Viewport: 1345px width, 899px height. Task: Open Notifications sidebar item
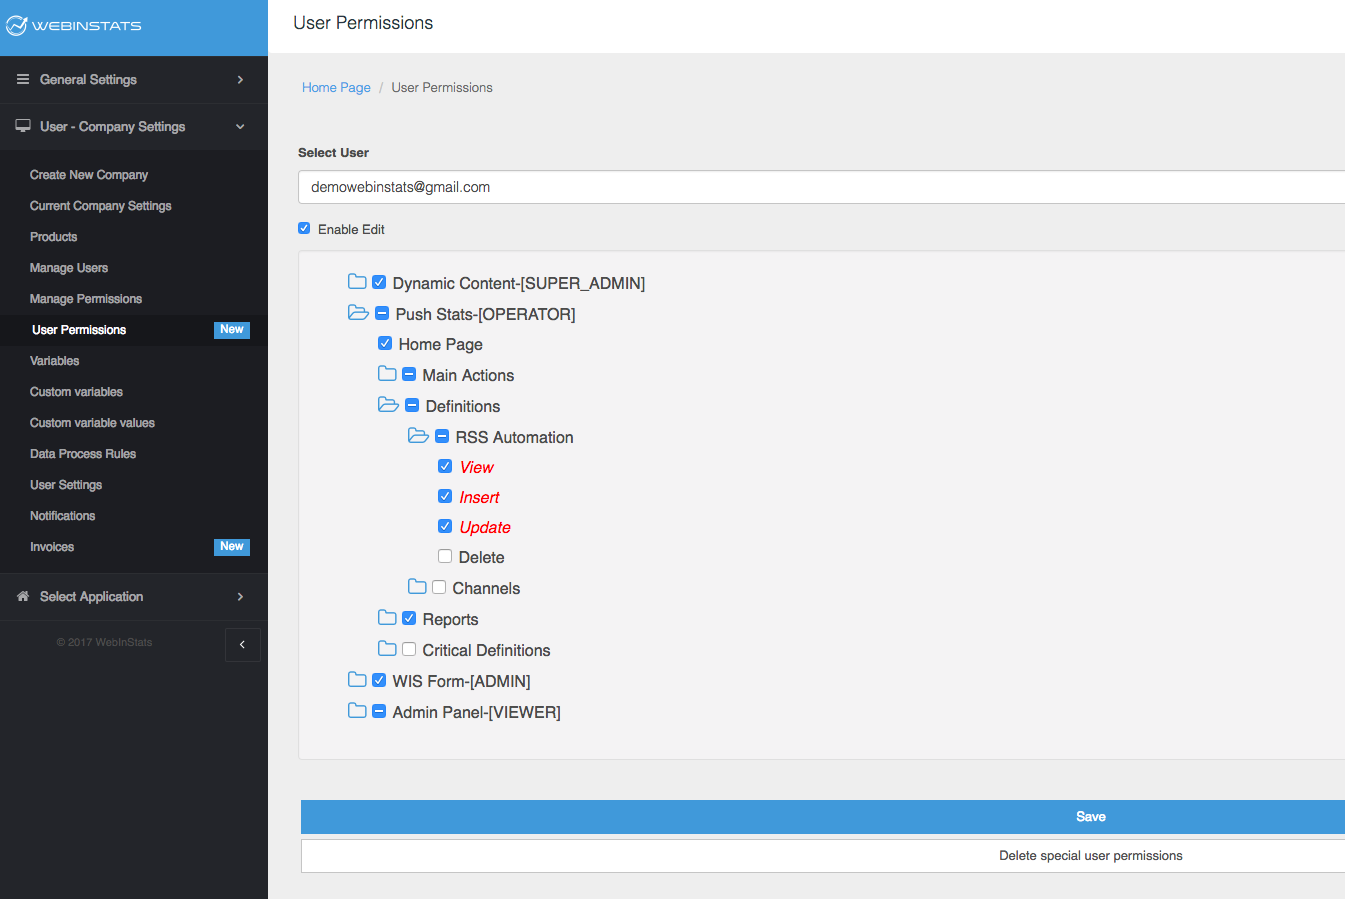click(x=63, y=516)
